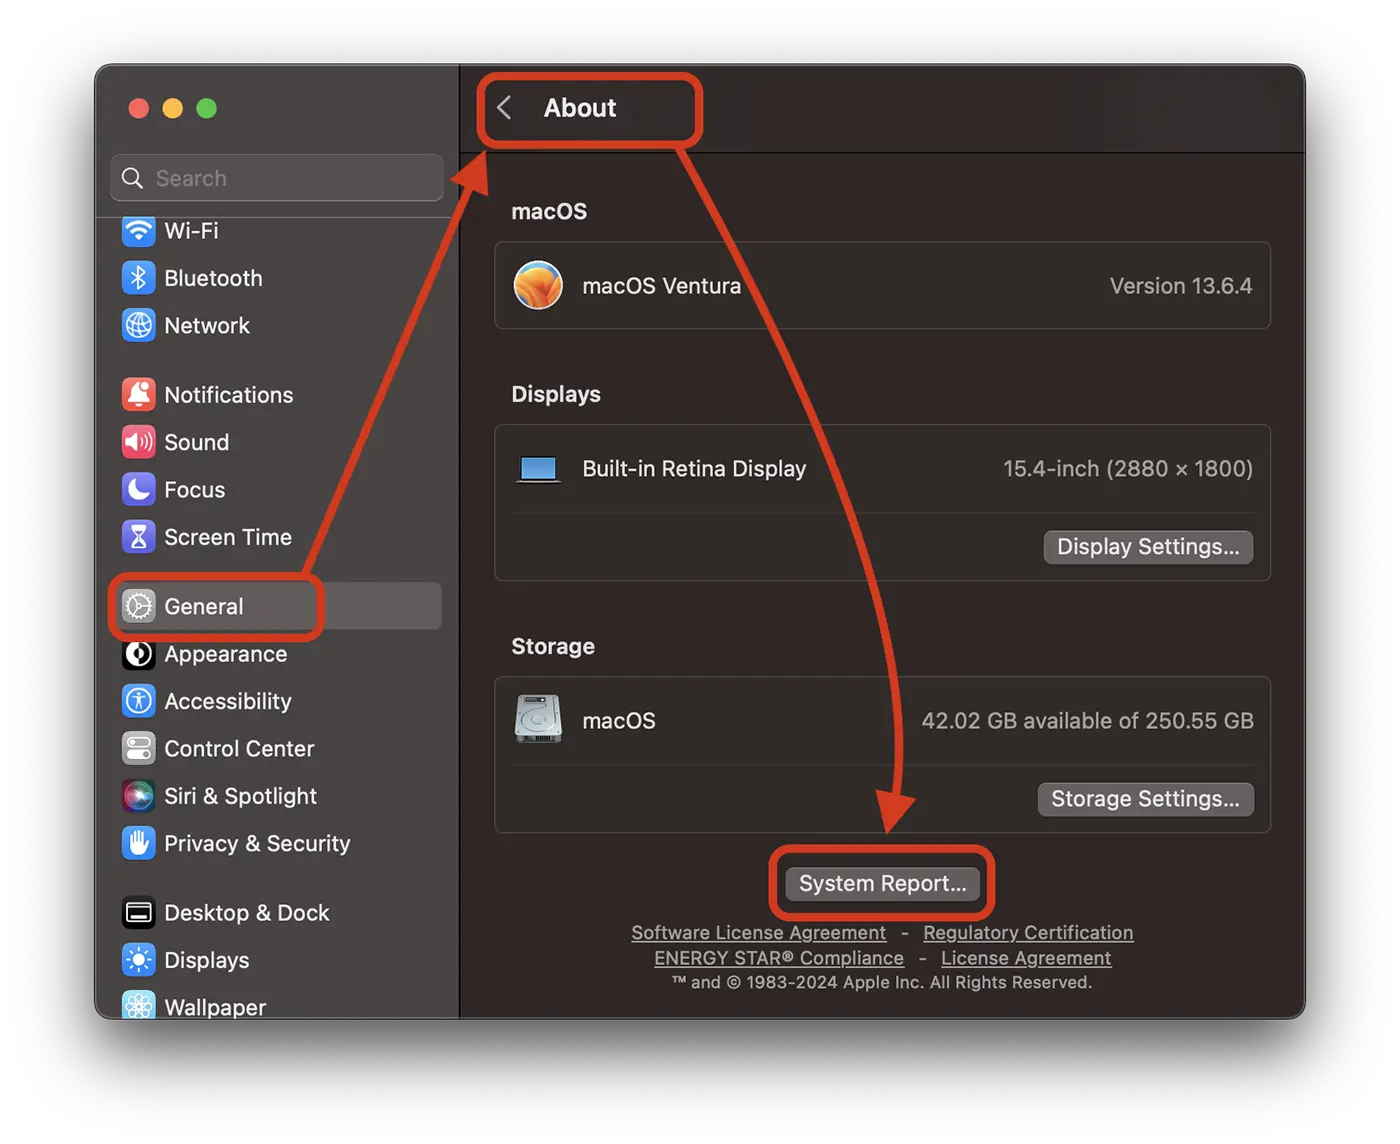The height and width of the screenshot is (1144, 1400).
Task: Go to Privacy & Security
Action: pos(256,844)
